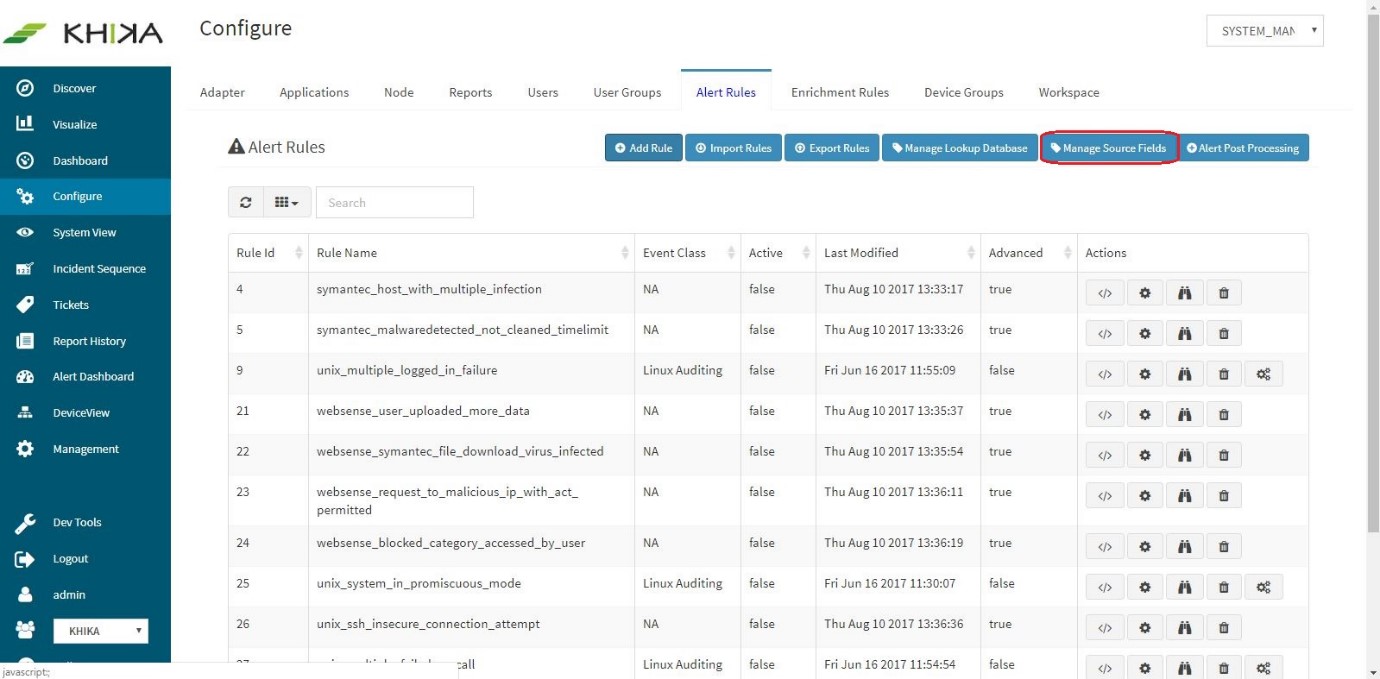Image resolution: width=1380 pixels, height=679 pixels.
Task: Sort by Rule Name column
Action: 472,253
